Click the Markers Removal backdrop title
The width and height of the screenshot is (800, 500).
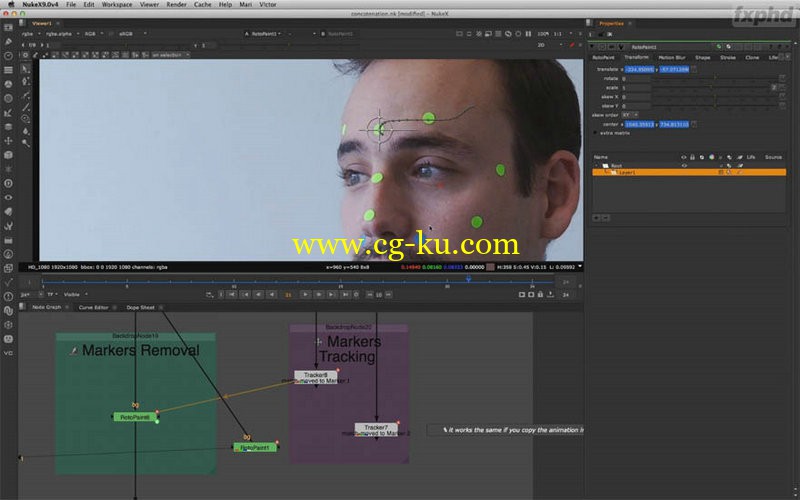140,351
